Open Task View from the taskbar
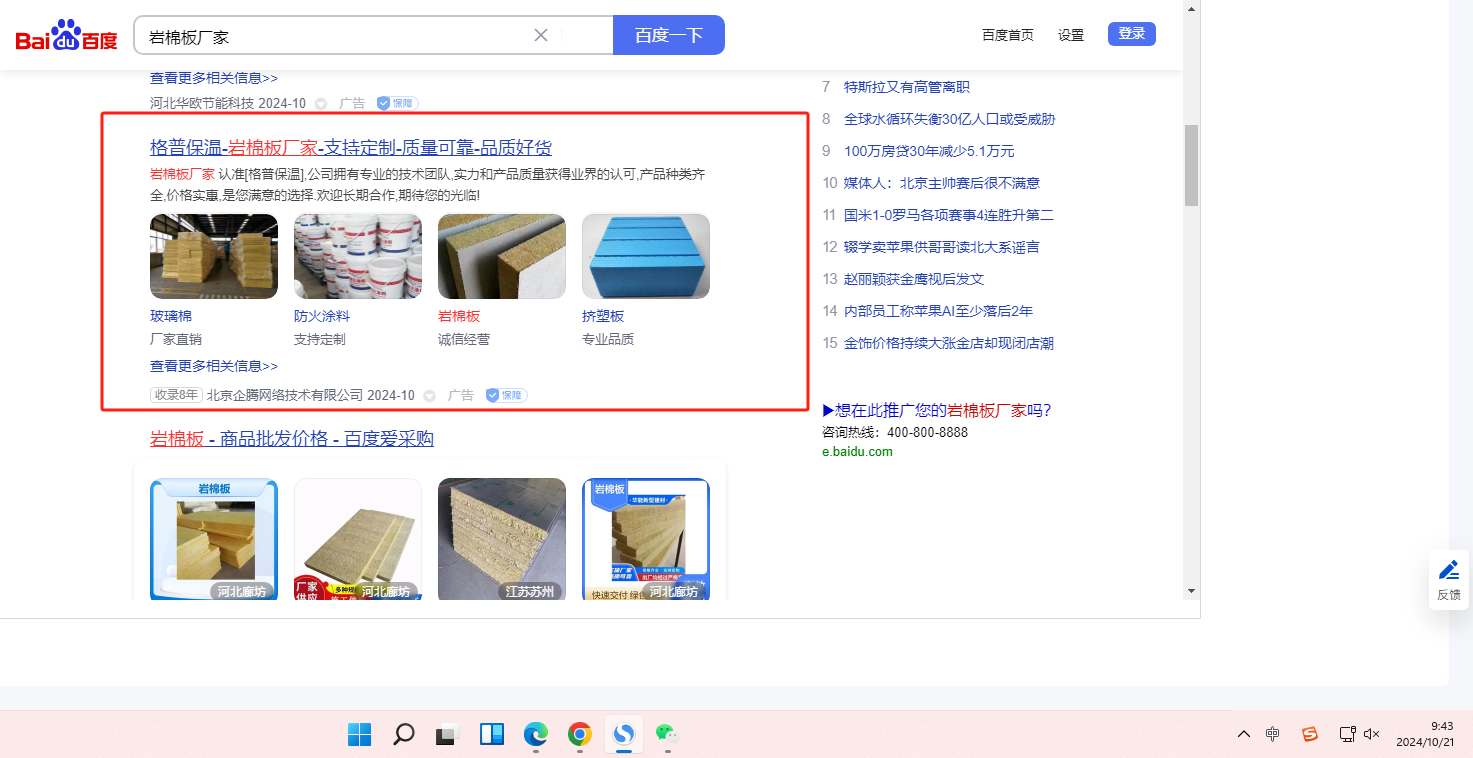This screenshot has height=758, width=1473. pyautogui.click(x=447, y=735)
